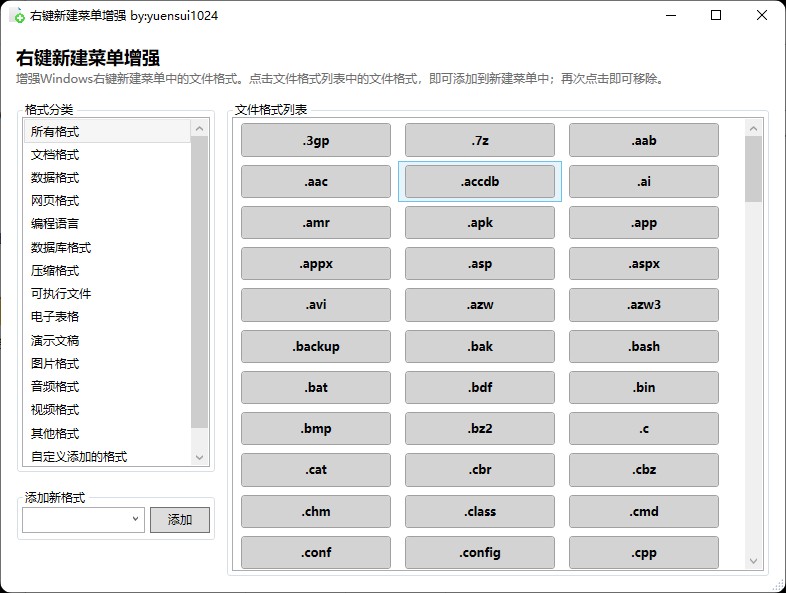Toggle the .appx format button
This screenshot has width=786, height=593.
click(x=316, y=264)
